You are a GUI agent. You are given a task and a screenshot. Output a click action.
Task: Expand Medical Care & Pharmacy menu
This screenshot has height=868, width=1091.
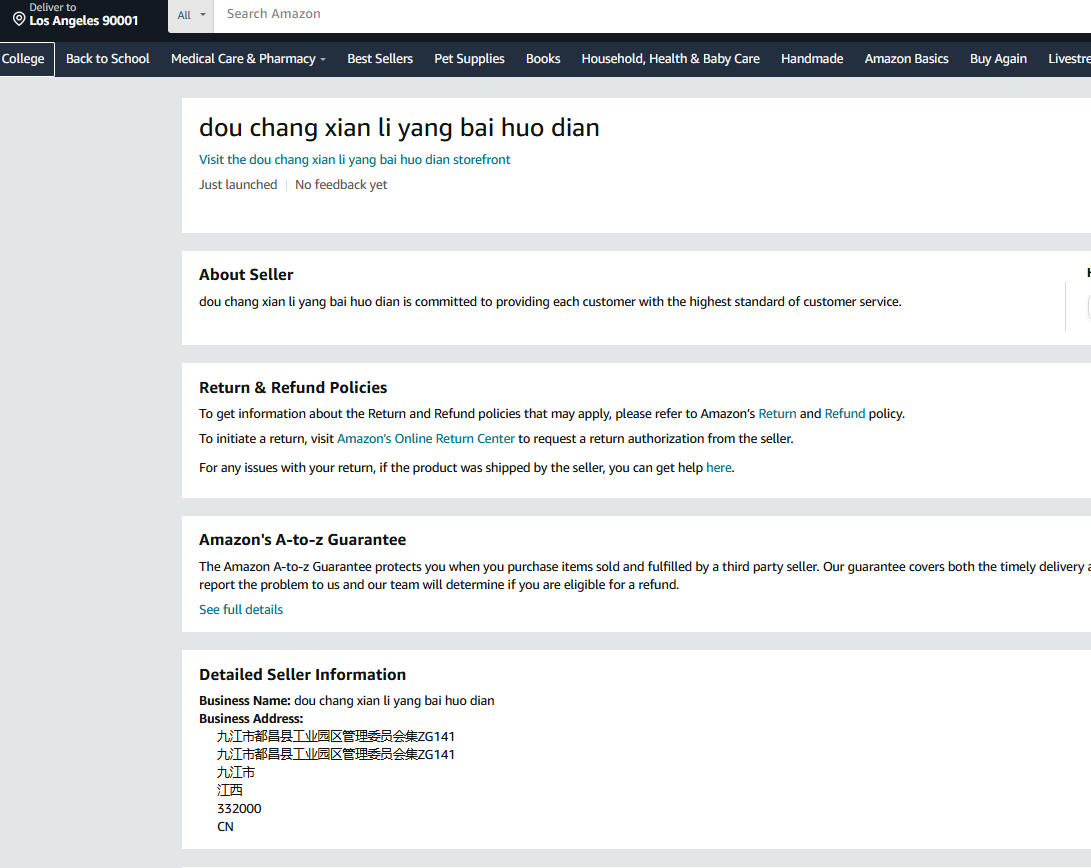(x=248, y=59)
